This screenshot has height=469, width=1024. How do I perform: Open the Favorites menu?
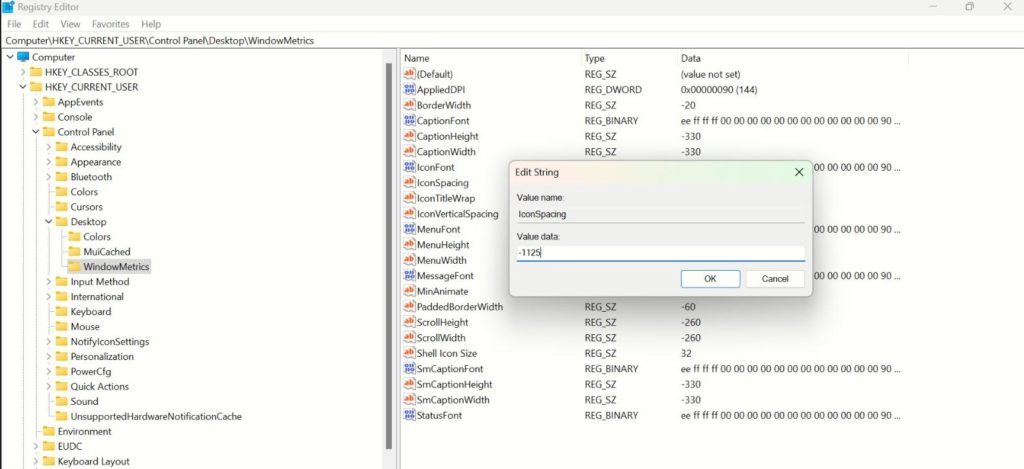click(110, 23)
